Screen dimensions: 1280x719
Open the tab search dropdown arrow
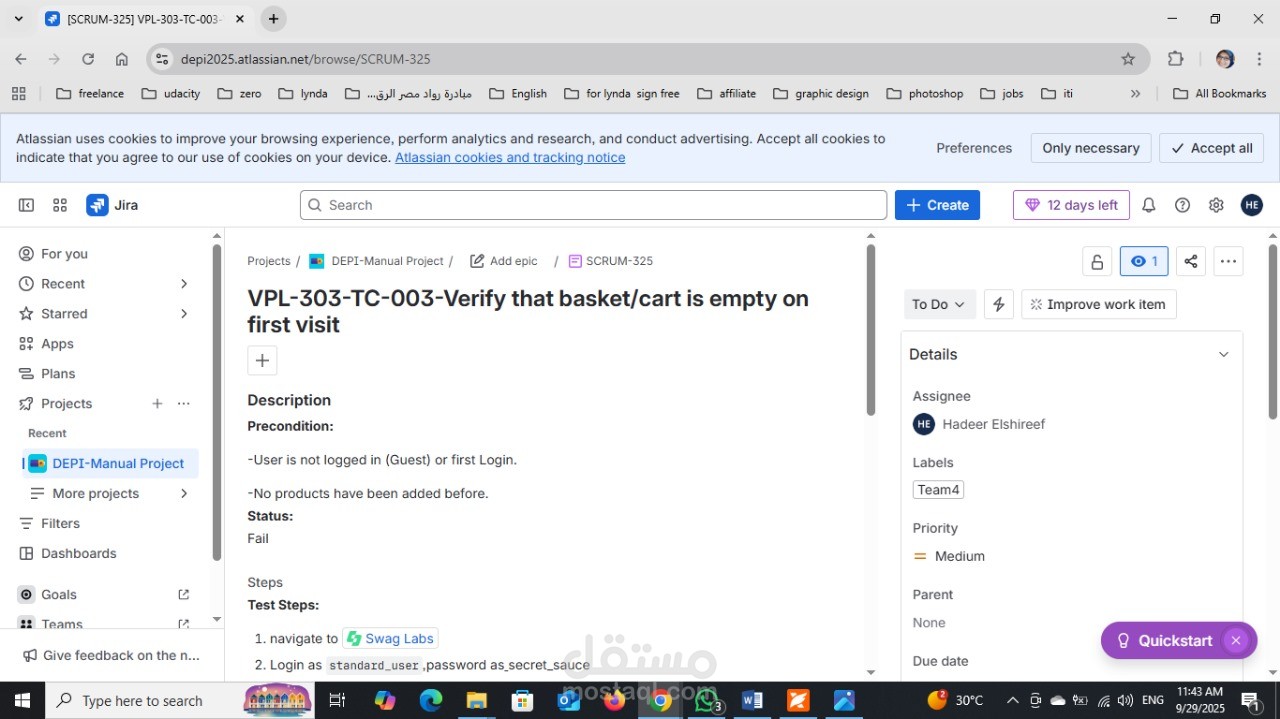pos(18,18)
